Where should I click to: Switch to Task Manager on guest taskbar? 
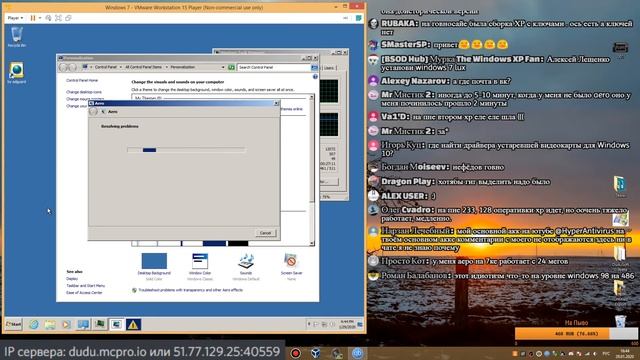pyautogui.click(x=100, y=324)
